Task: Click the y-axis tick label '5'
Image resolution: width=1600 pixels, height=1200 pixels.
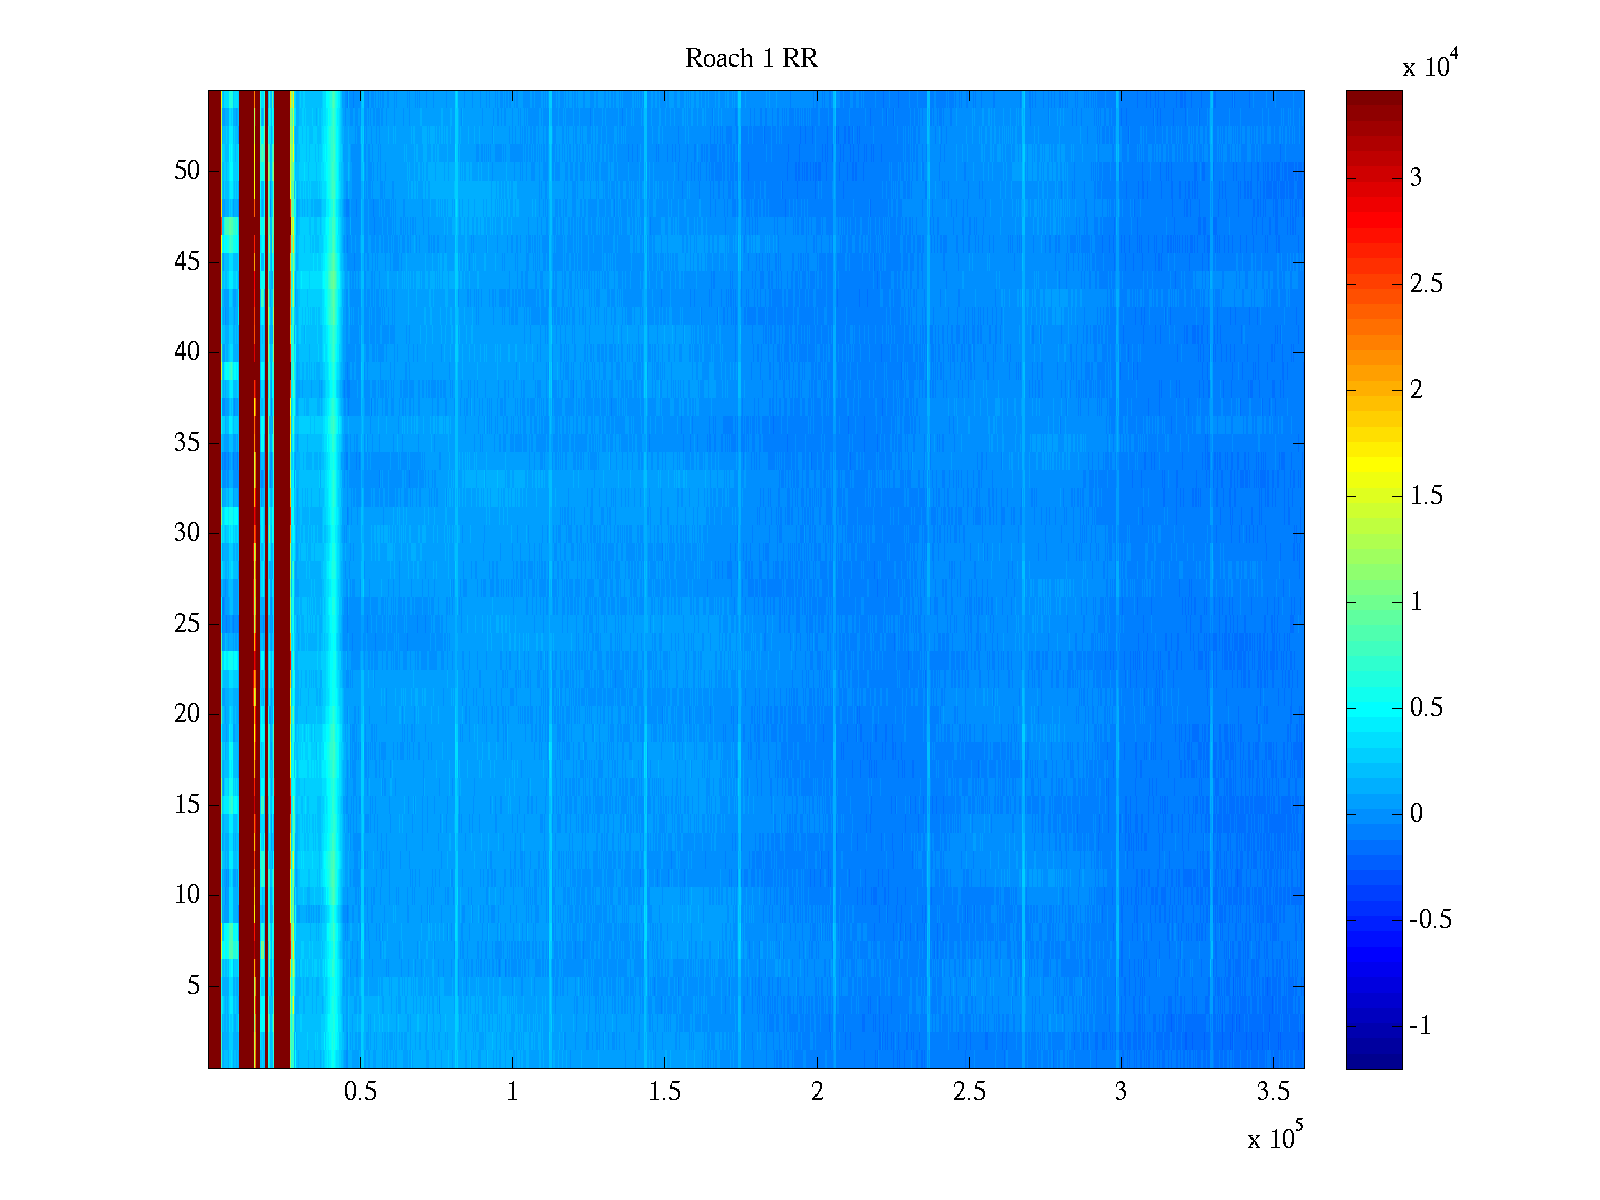Action: coord(193,986)
